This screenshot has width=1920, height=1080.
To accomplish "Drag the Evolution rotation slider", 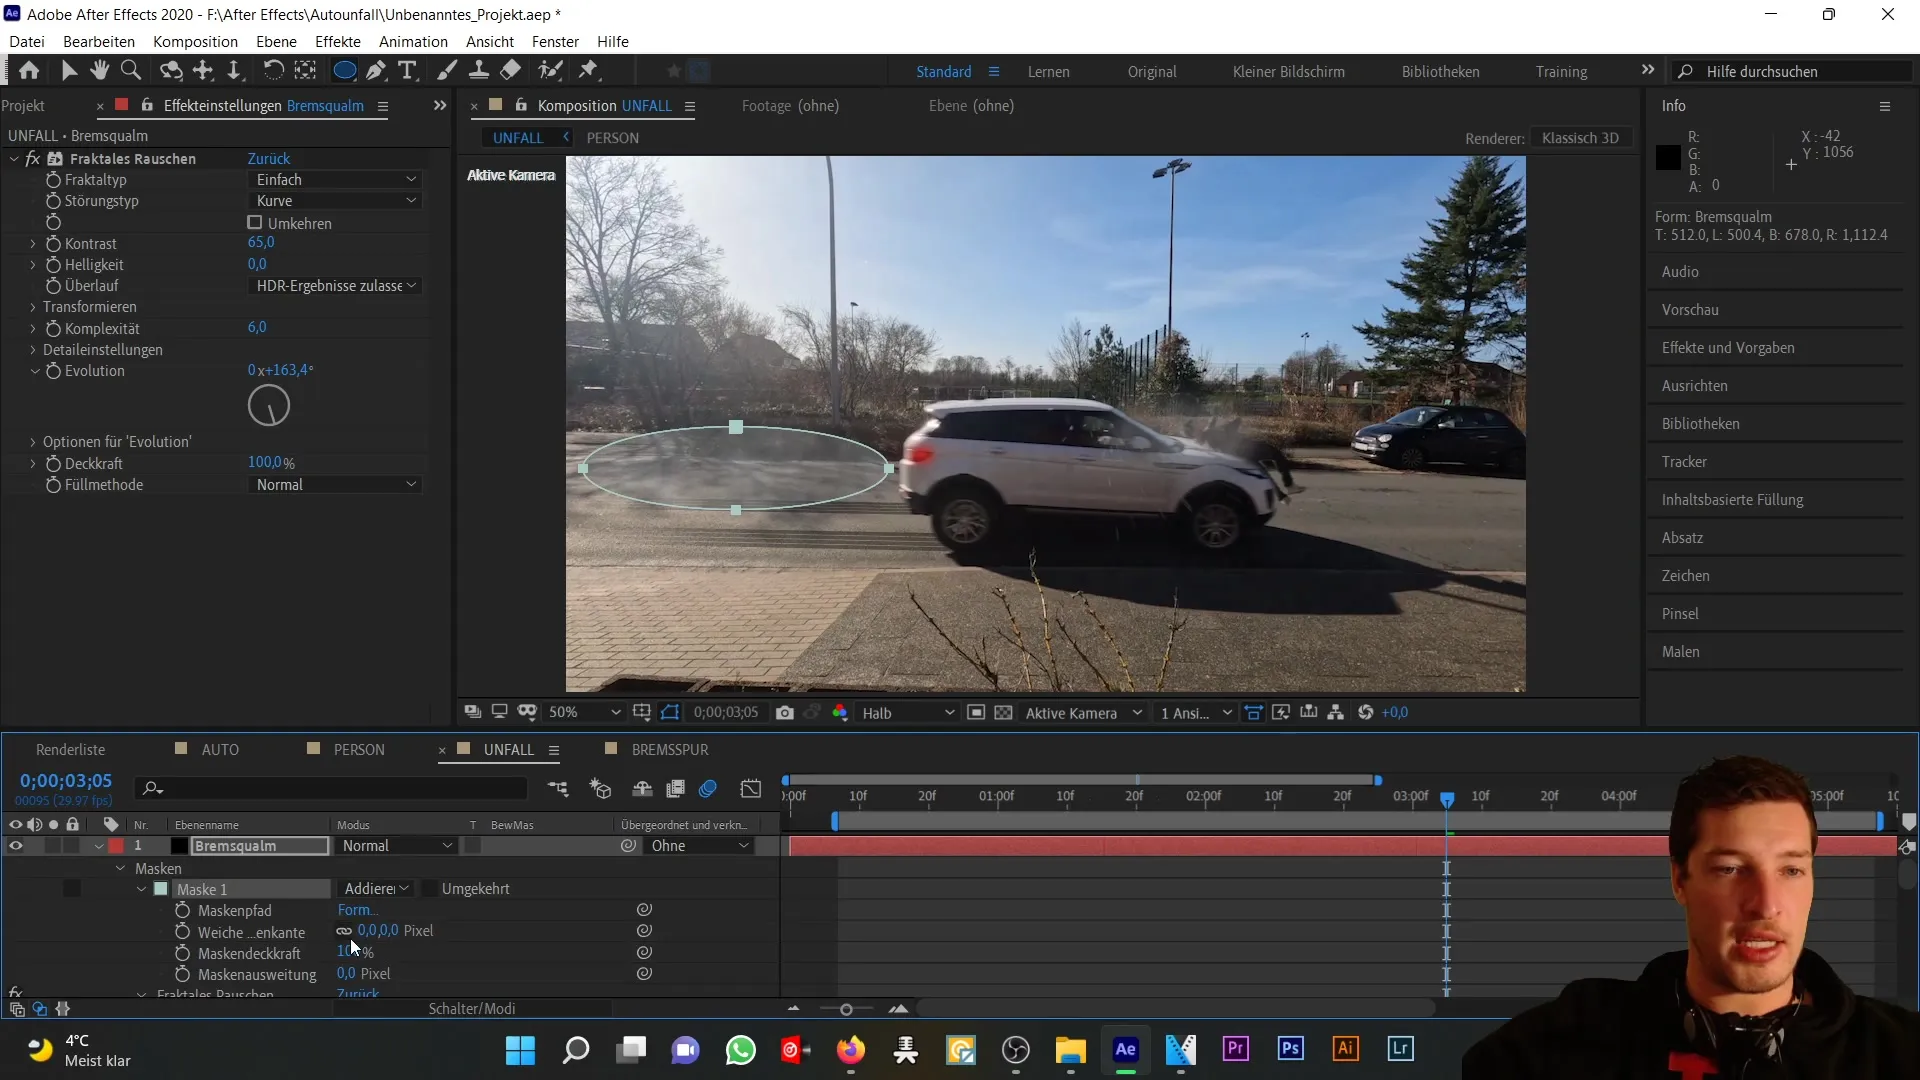I will pos(269,405).
